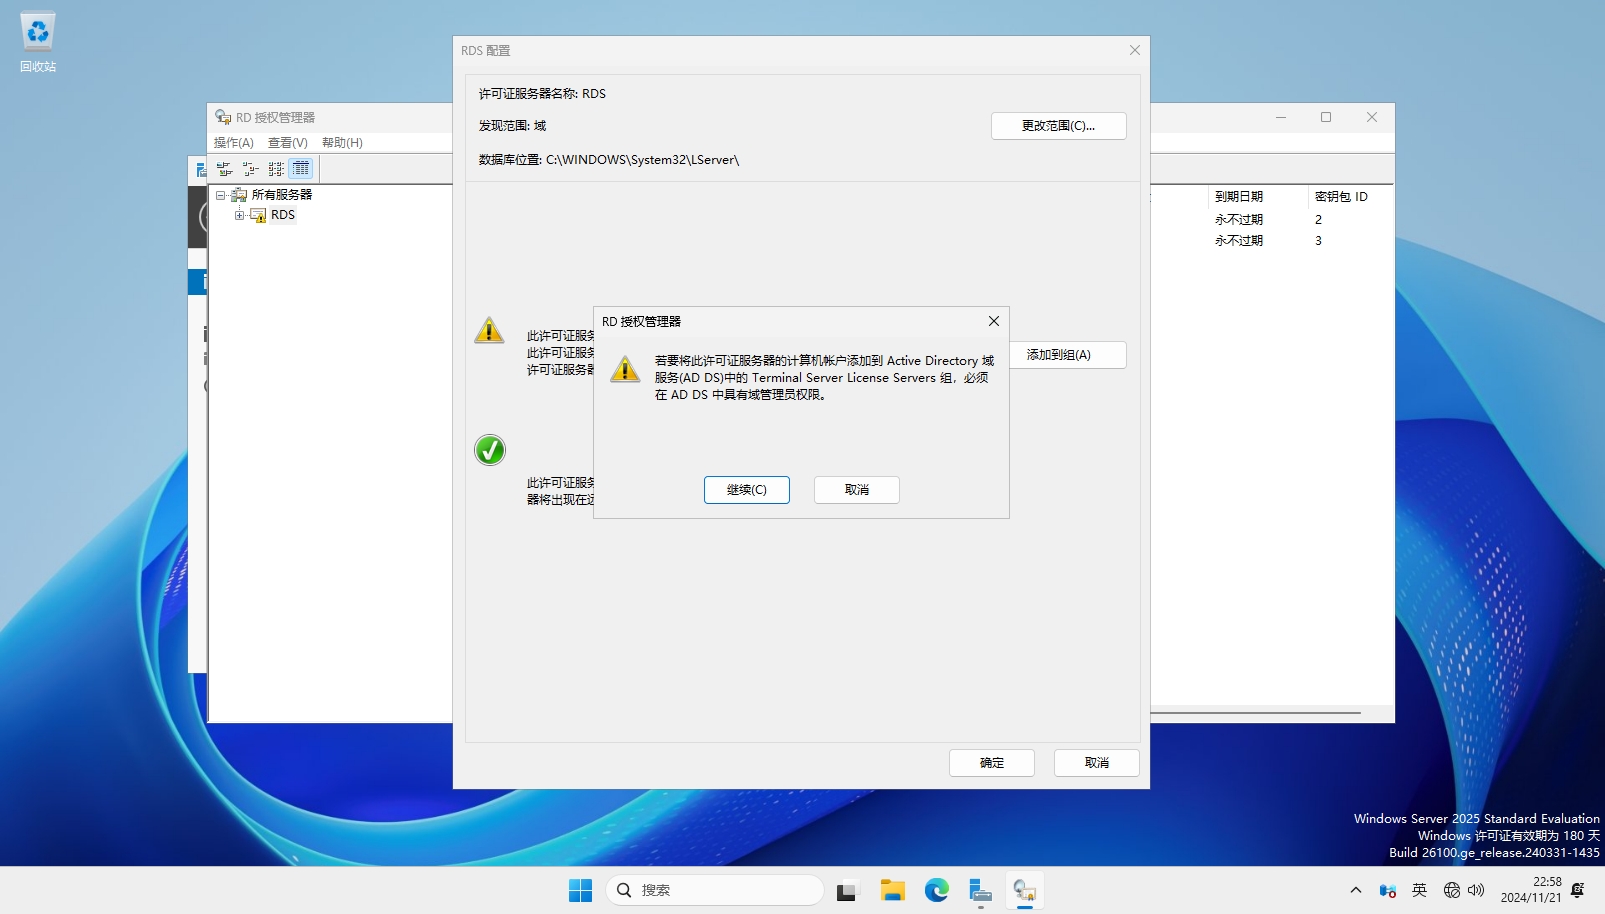Open the 查看(V) menu
Screen dimensions: 1605x914
click(x=287, y=143)
